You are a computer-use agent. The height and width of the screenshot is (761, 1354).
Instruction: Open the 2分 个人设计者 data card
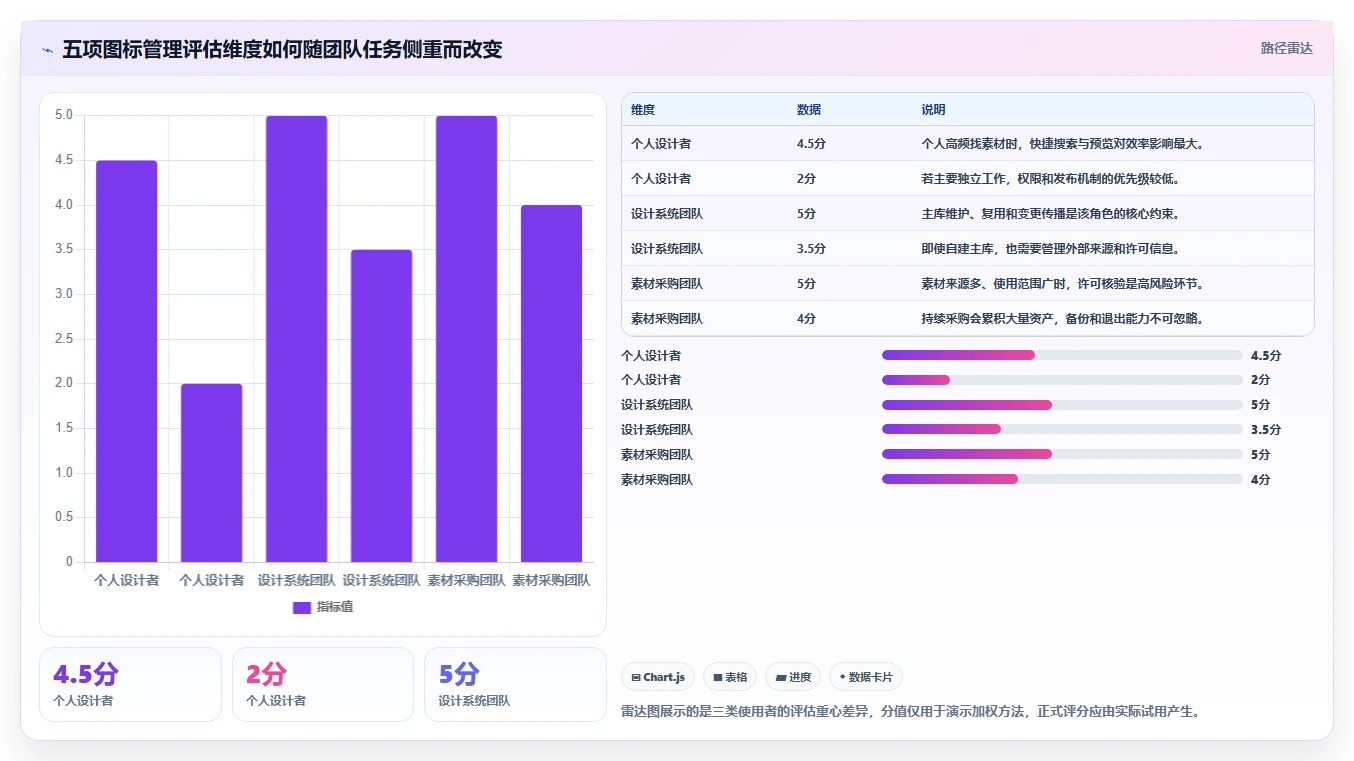pos(322,684)
